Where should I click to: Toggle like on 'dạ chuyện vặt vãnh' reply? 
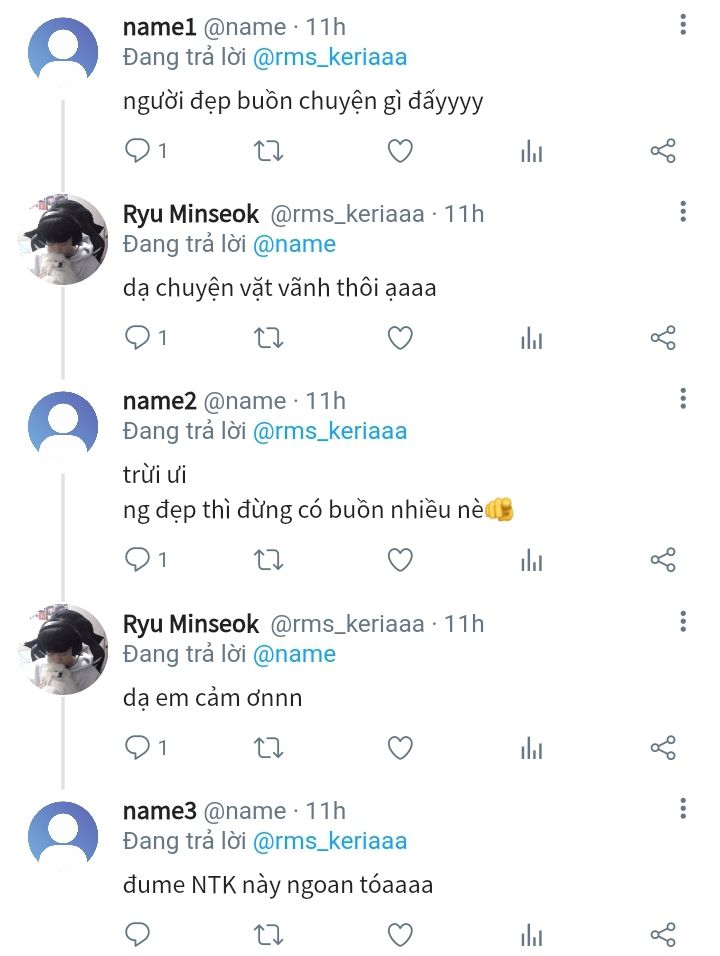pyautogui.click(x=400, y=338)
